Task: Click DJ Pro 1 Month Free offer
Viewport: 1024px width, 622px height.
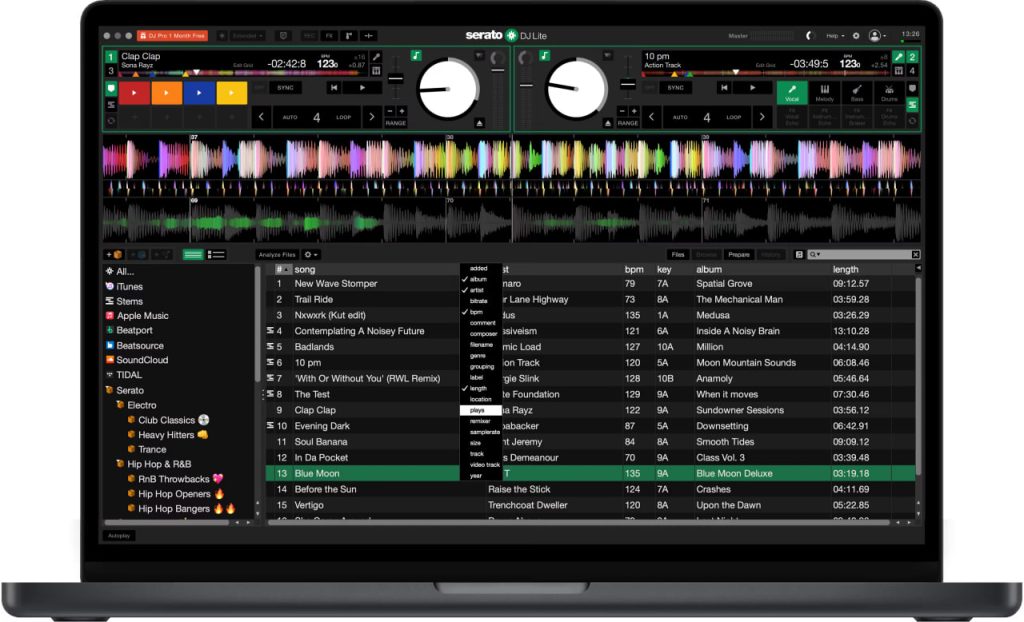Action: pos(172,36)
